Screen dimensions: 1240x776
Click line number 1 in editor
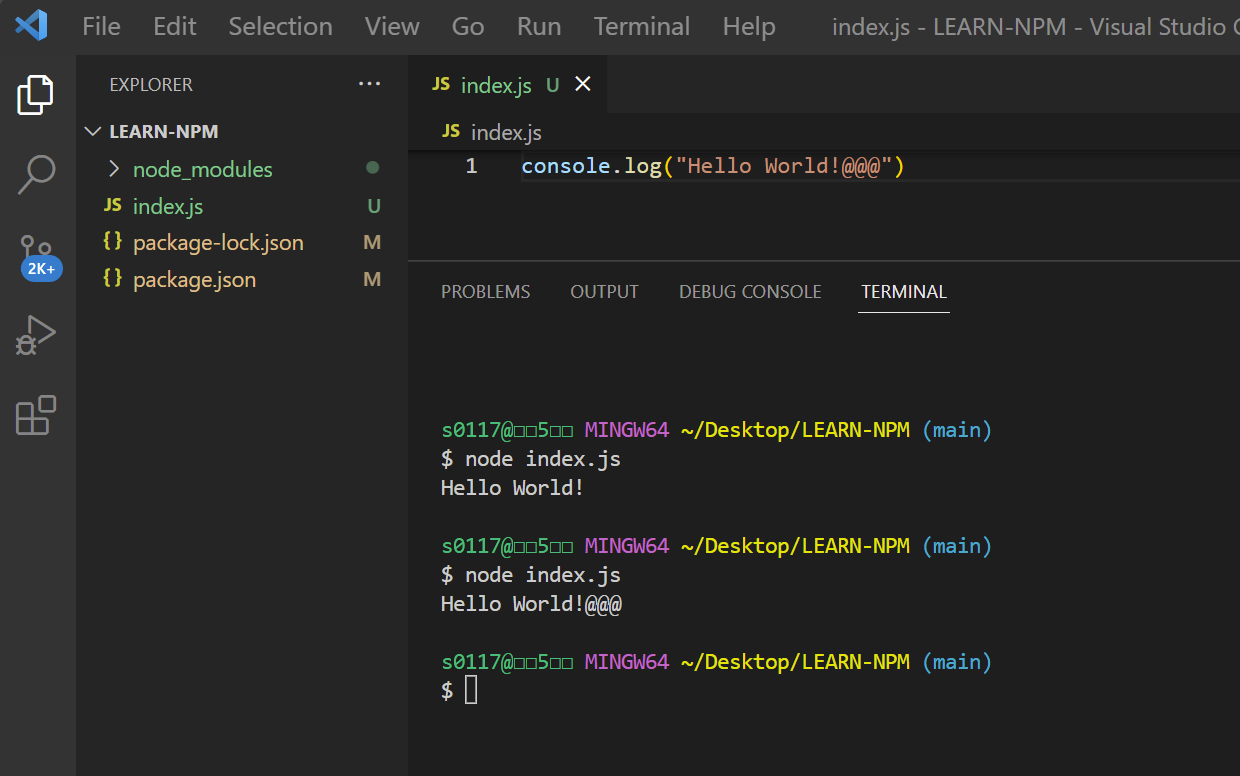[x=471, y=166]
